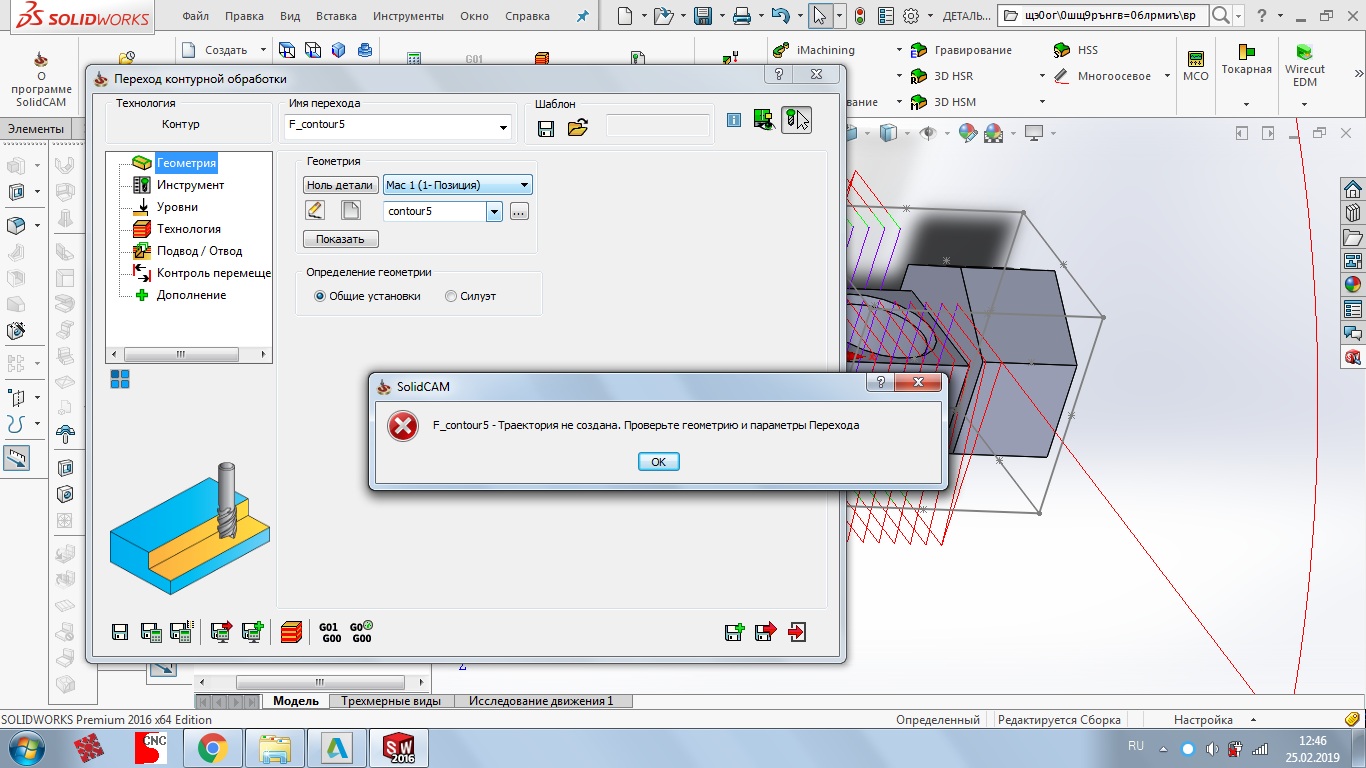Open the Вставка menu
This screenshot has height=768, width=1366.
point(336,16)
